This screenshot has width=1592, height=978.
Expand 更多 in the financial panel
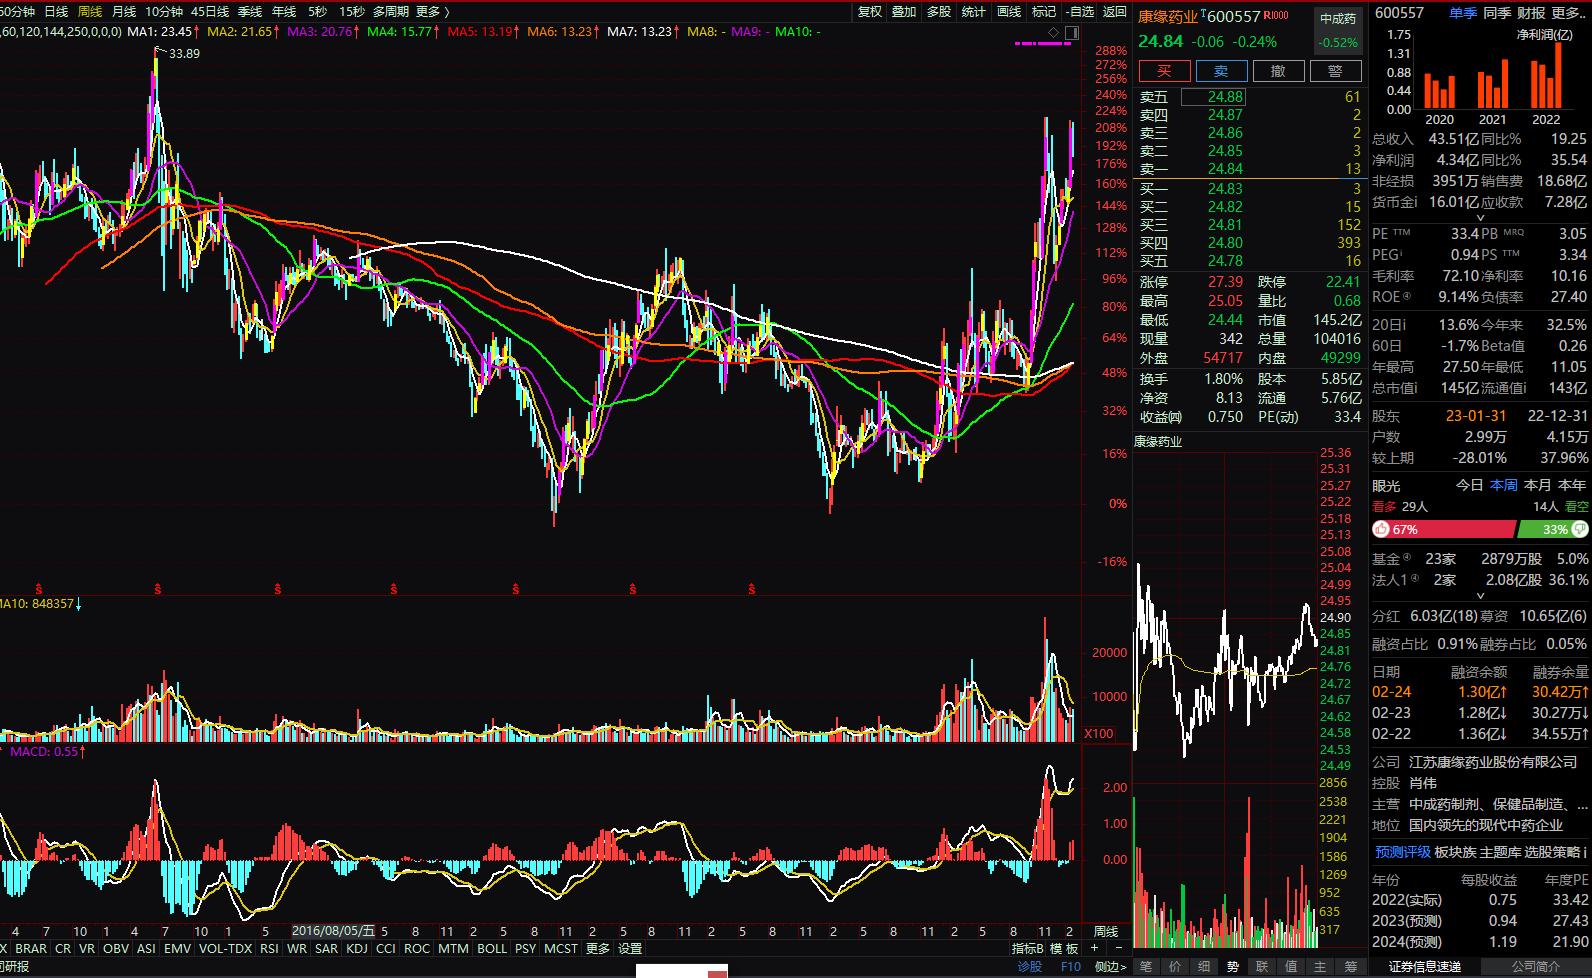point(1570,13)
